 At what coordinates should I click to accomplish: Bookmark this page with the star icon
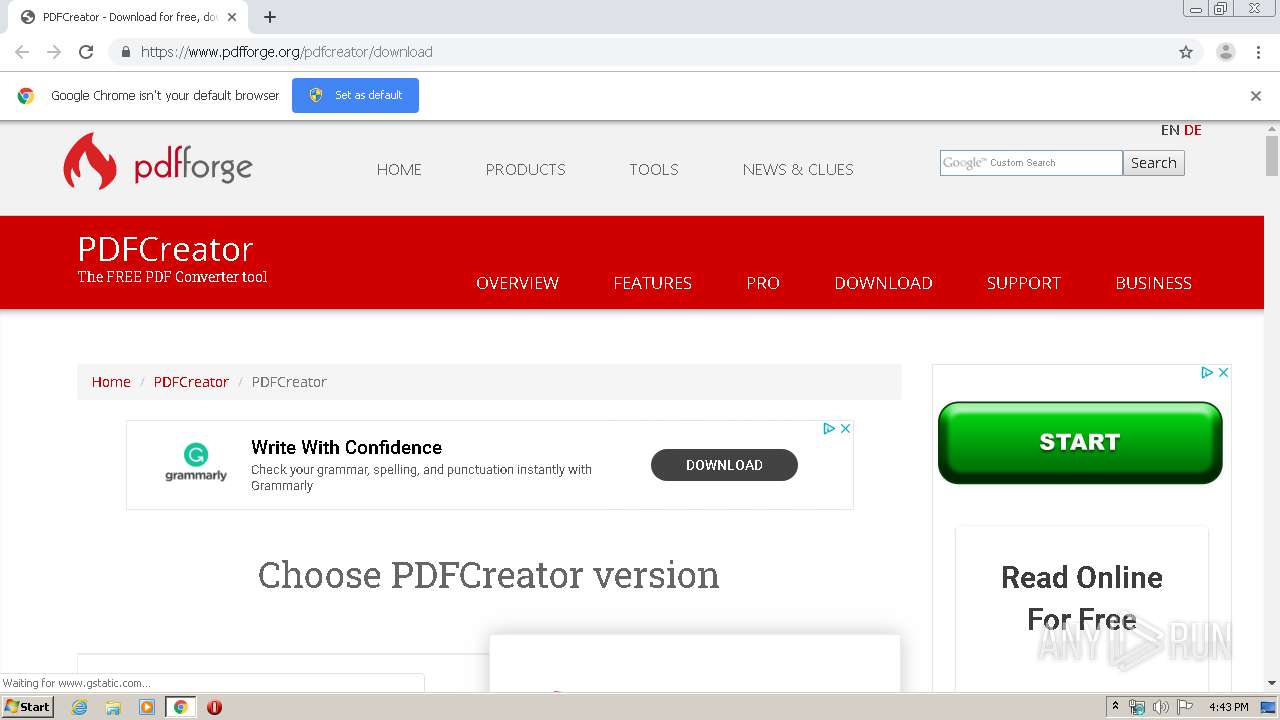1186,52
